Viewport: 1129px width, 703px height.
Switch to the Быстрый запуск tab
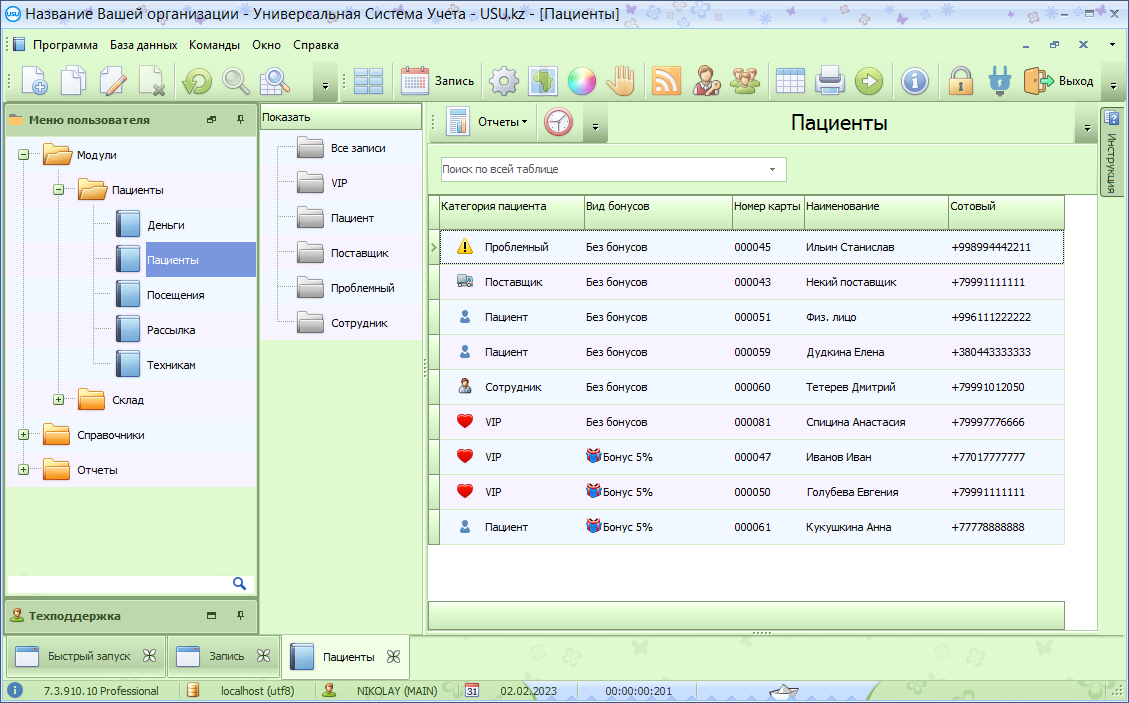click(88, 657)
